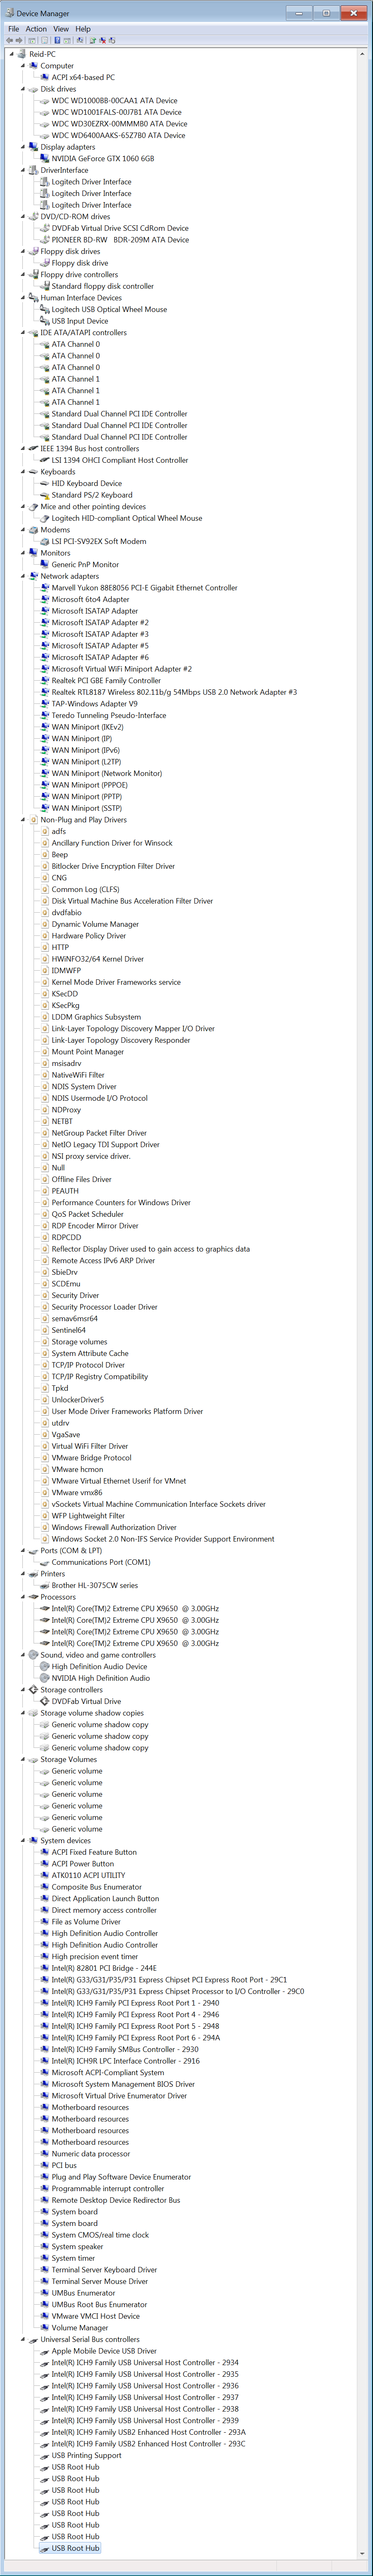Select Apple Mobile Device USB Driver
Screen dimensions: 373x2576
click(x=104, y=2351)
